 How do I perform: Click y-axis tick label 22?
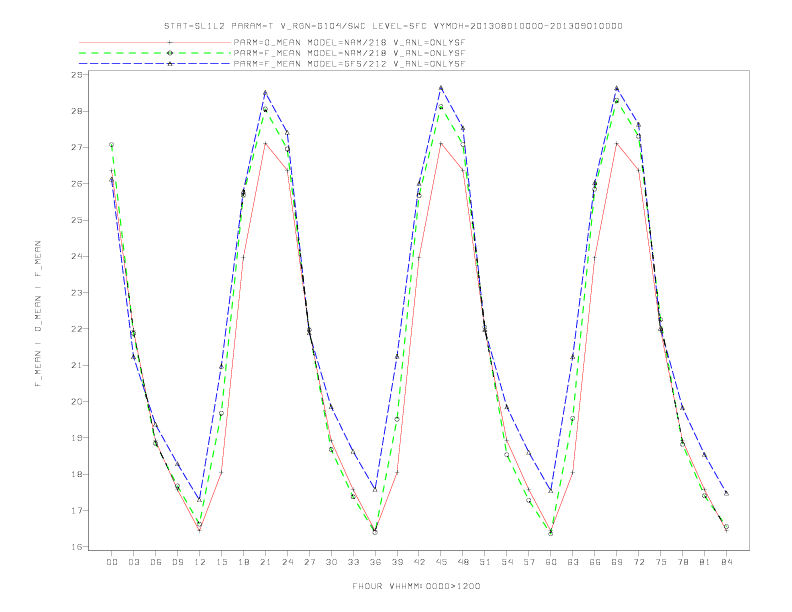[77, 329]
